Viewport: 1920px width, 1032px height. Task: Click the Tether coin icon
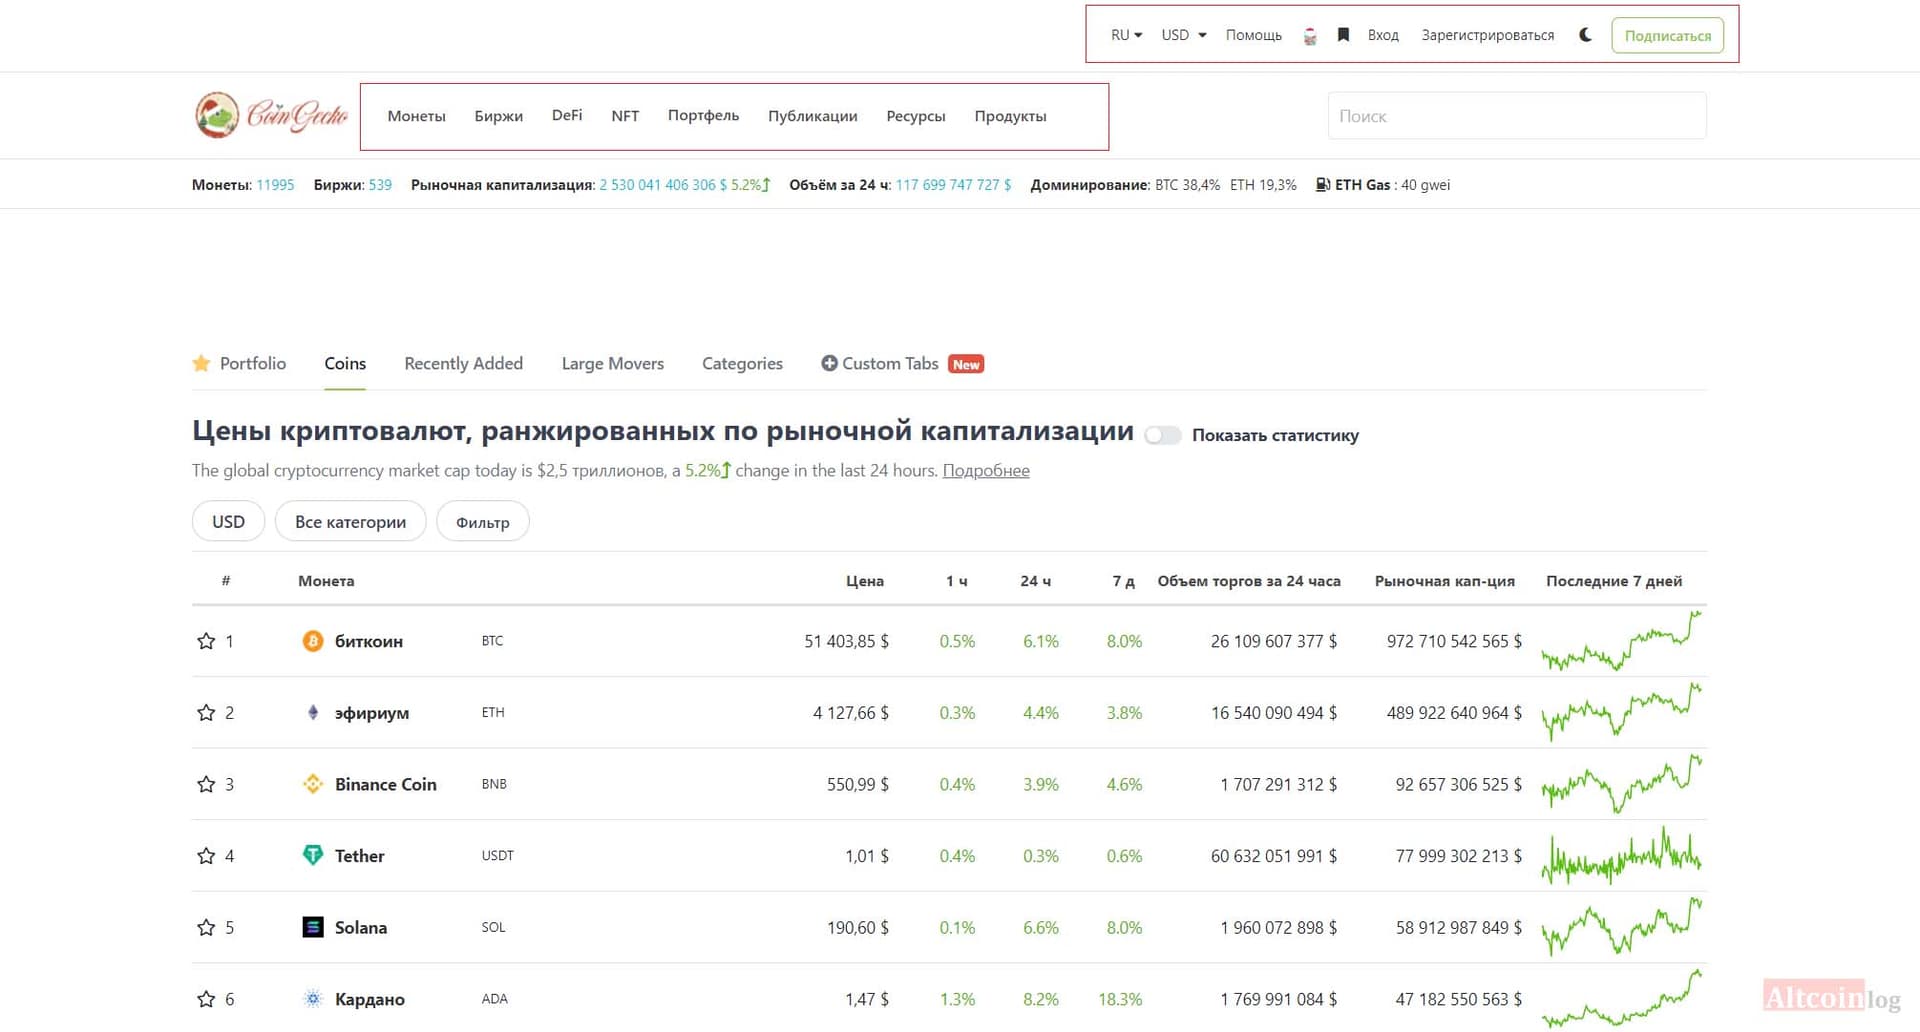(313, 856)
